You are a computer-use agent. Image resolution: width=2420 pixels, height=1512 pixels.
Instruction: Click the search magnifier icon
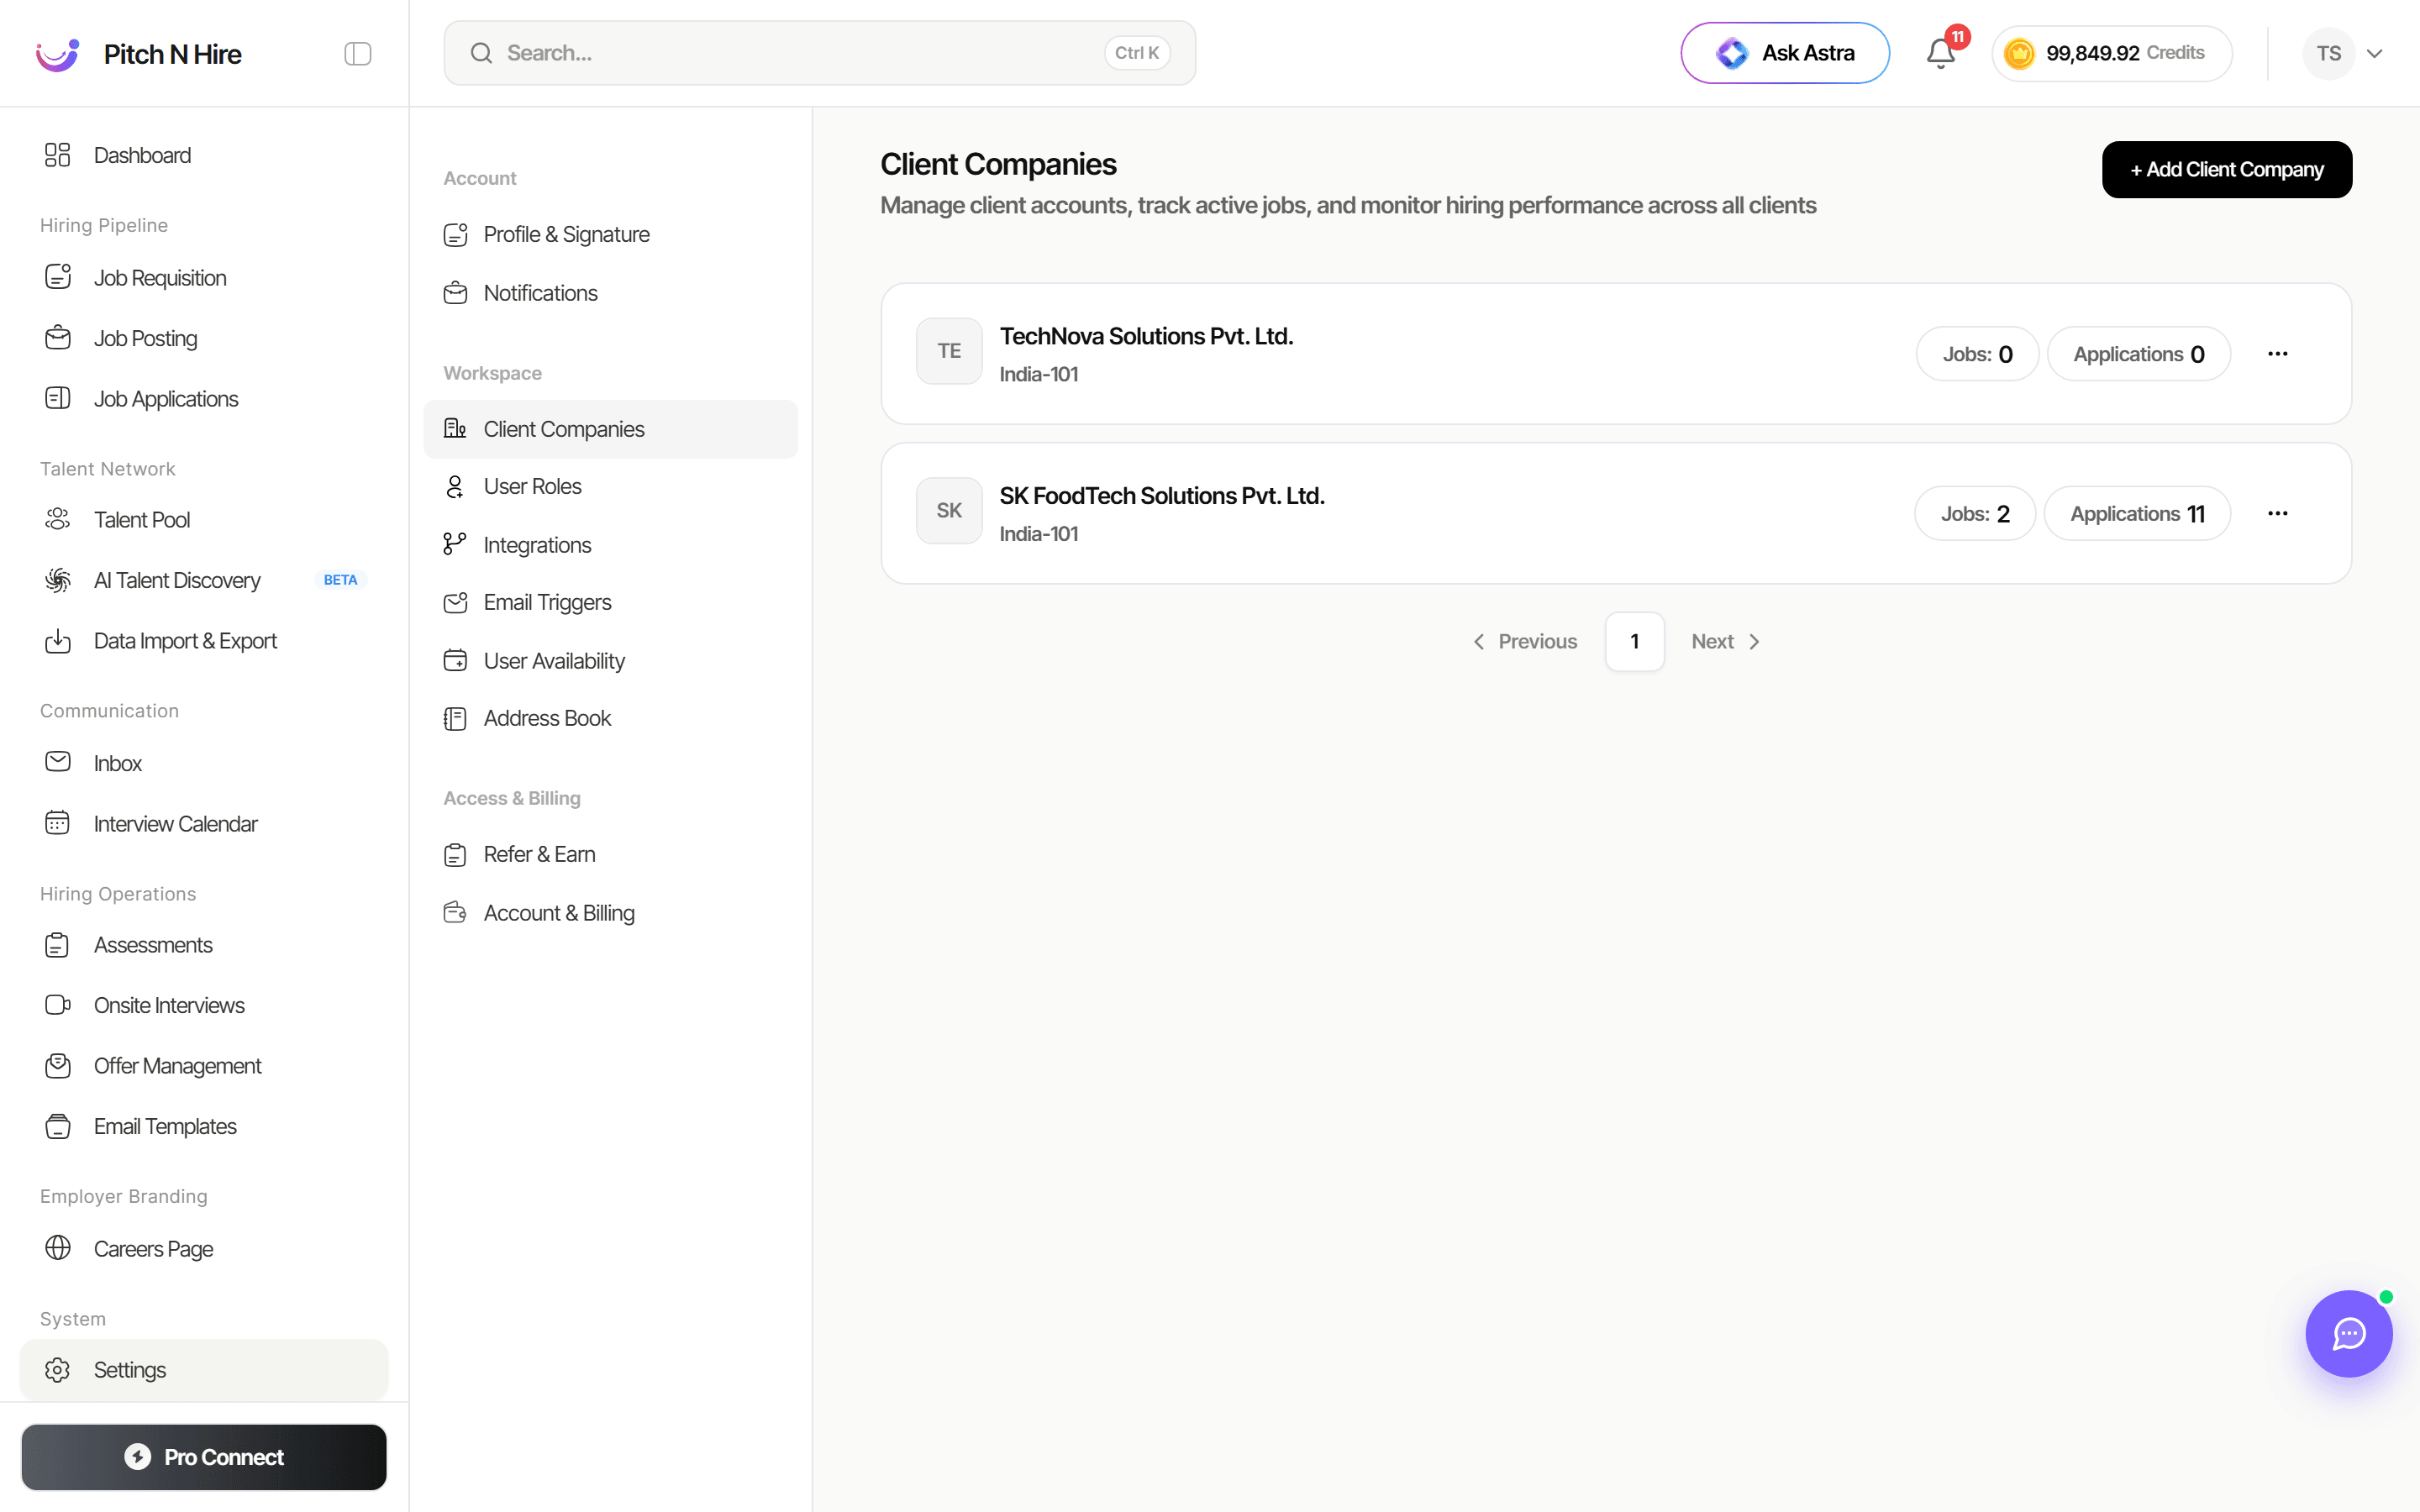(481, 54)
